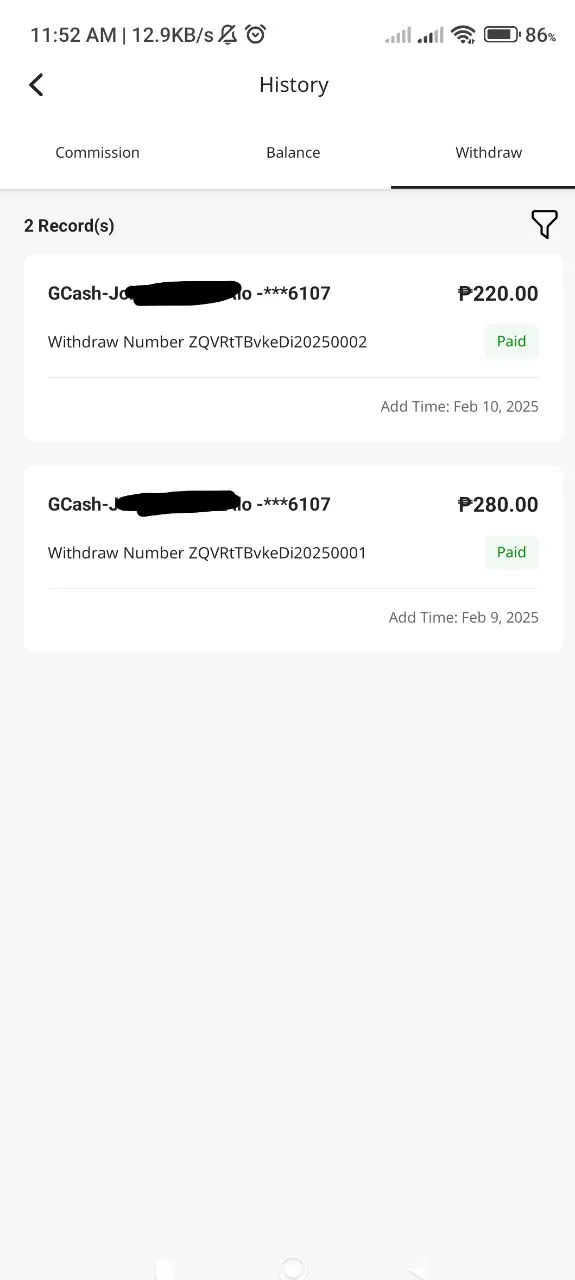Open the ₱220.00 withdrawal record
The width and height of the screenshot is (575, 1280).
(293, 347)
